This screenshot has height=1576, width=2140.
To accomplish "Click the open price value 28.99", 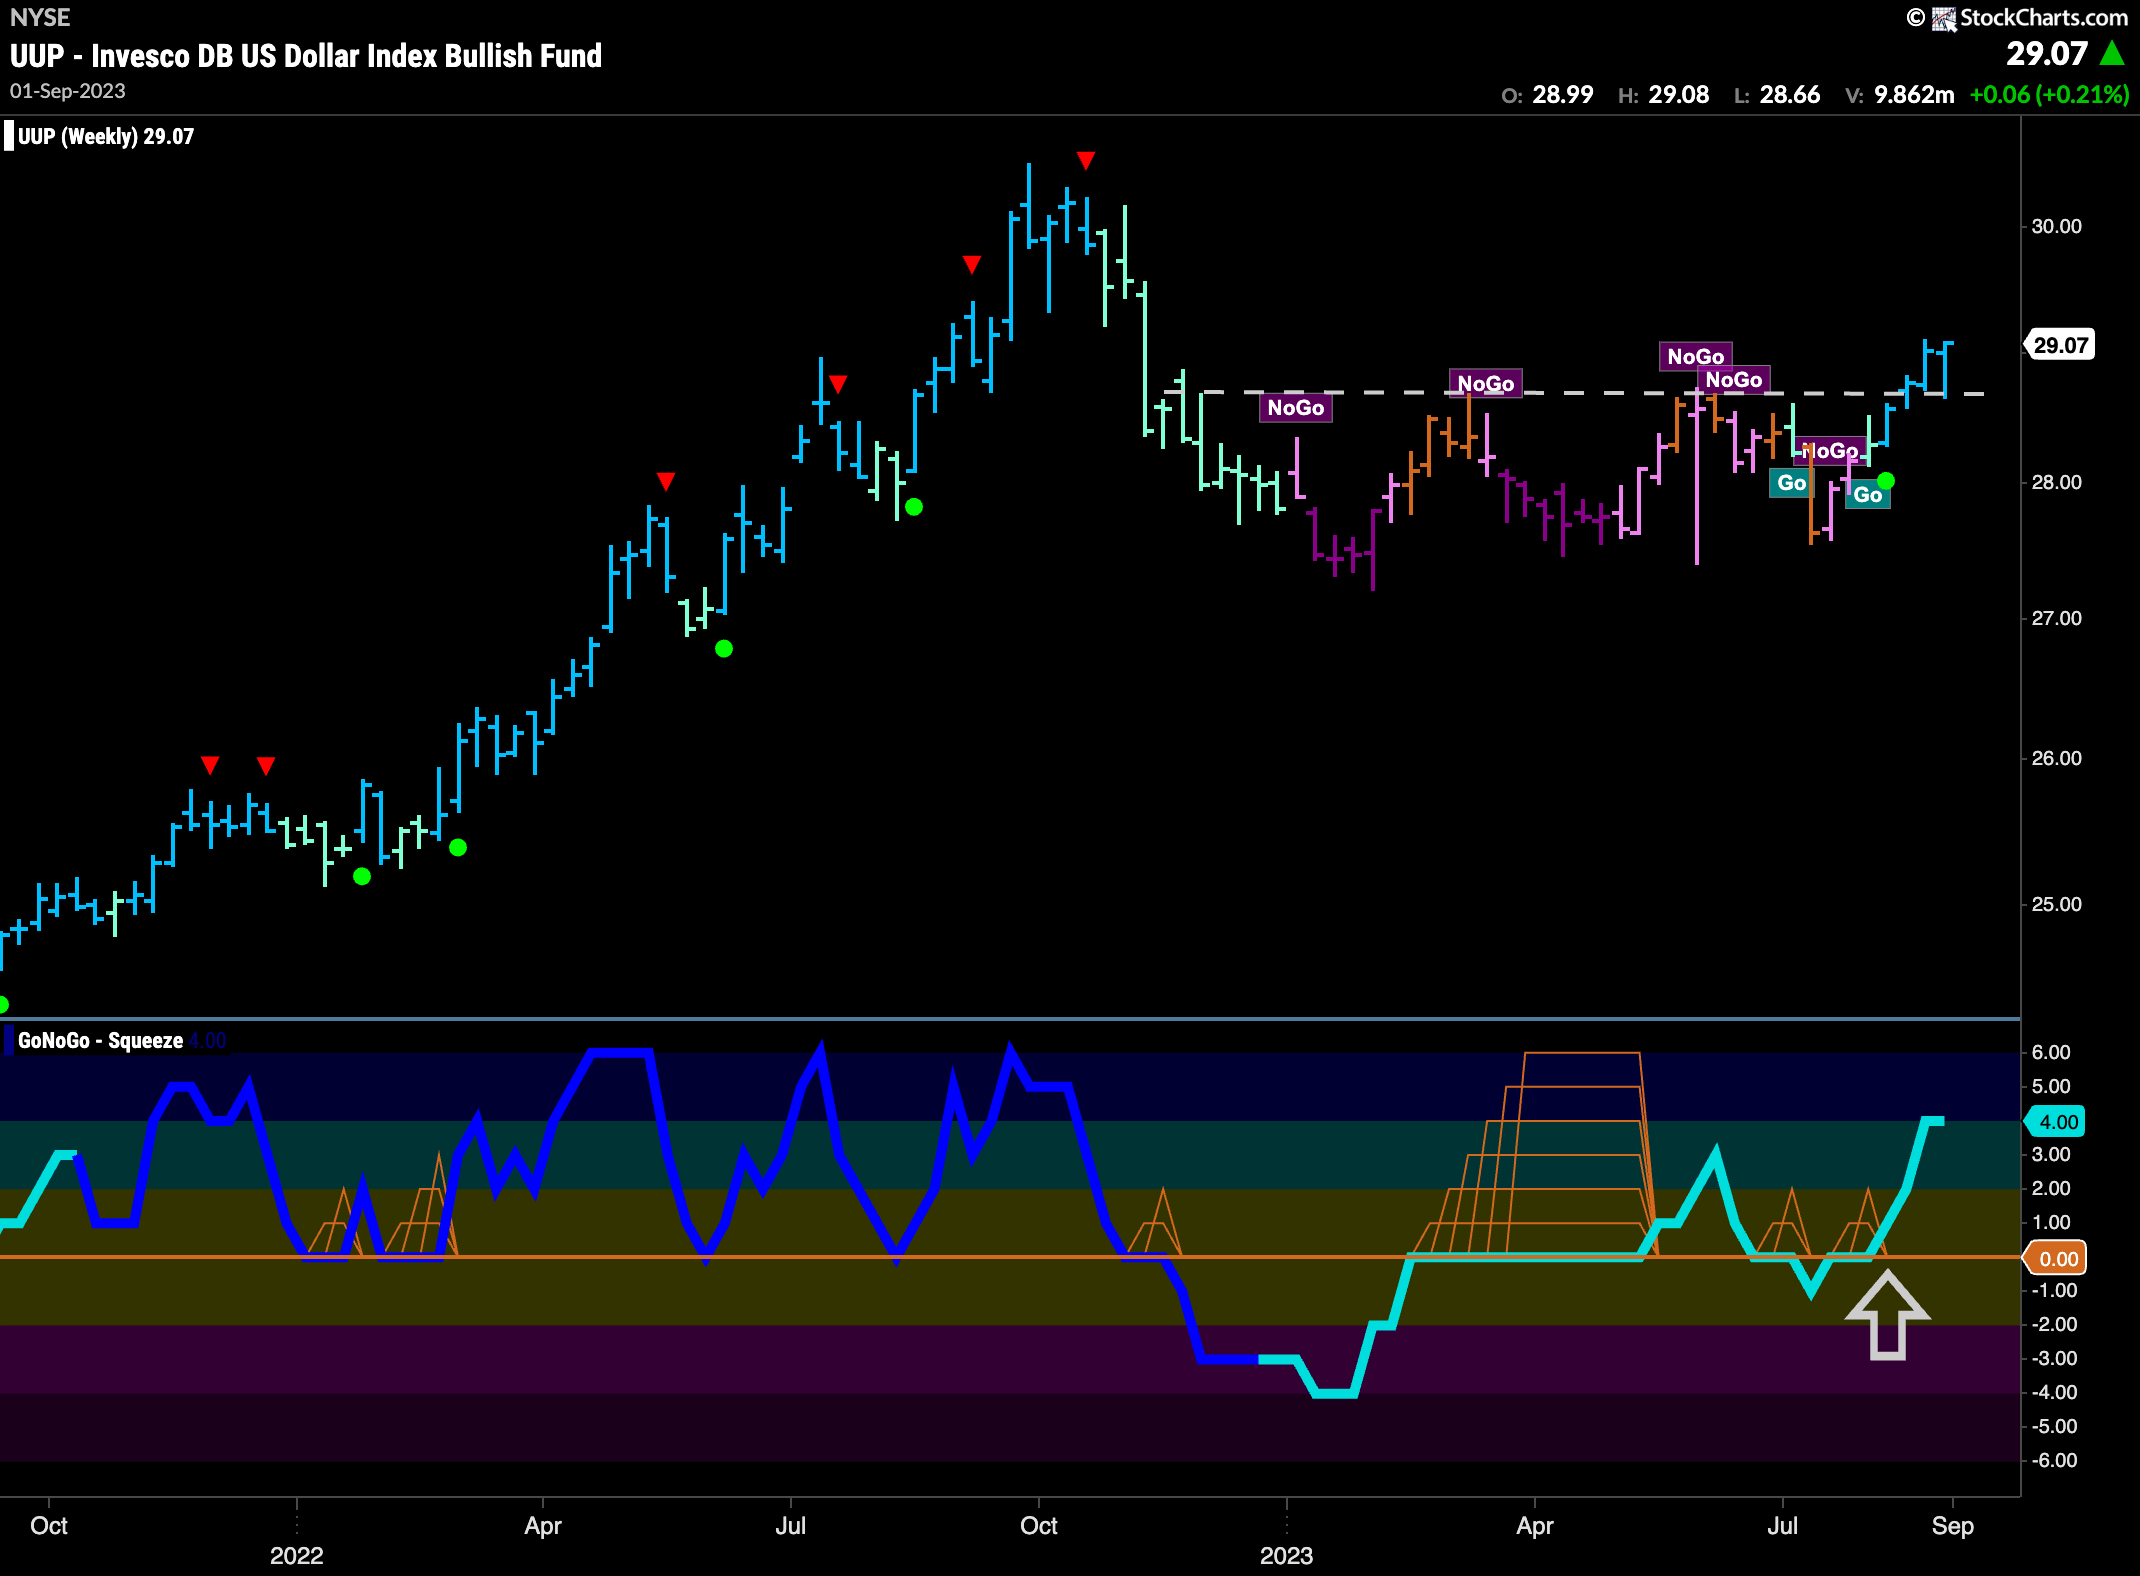I will click(1563, 95).
